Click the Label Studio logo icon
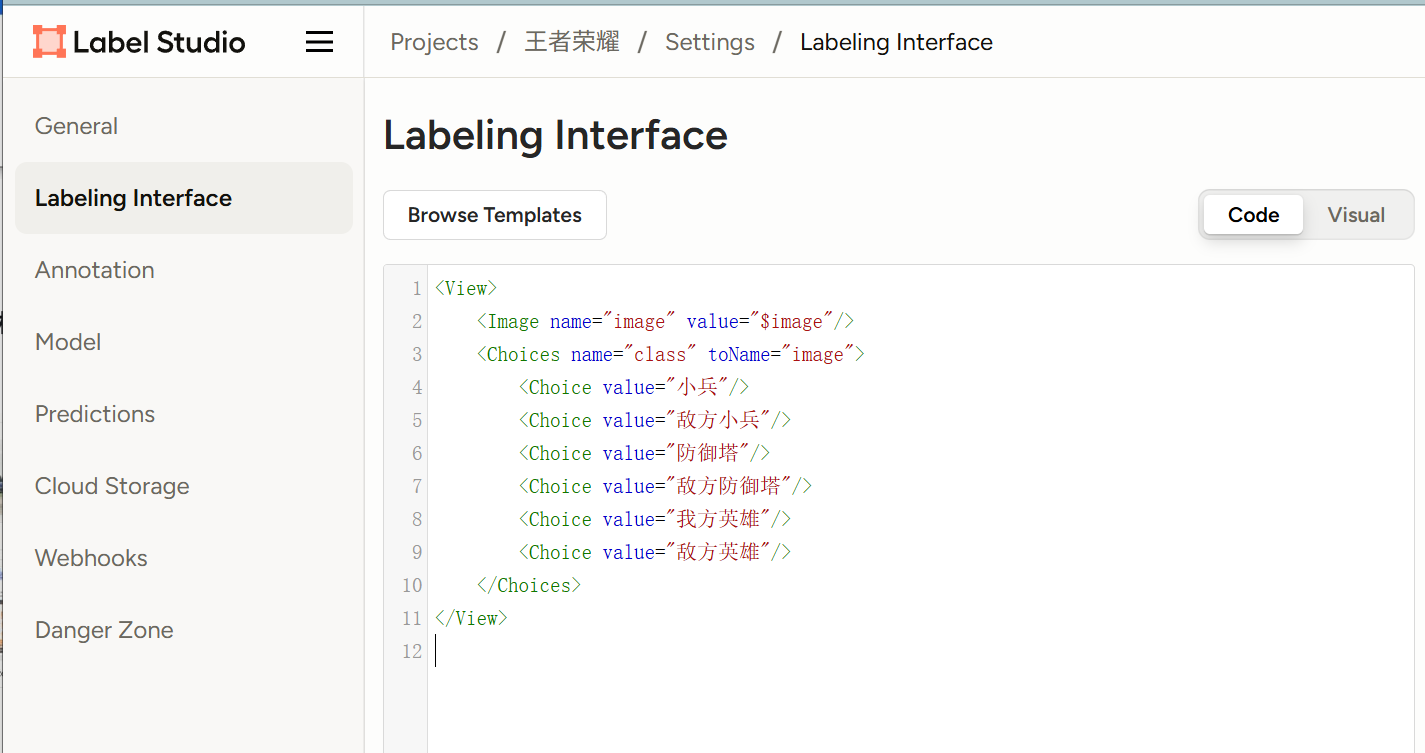 click(x=49, y=42)
